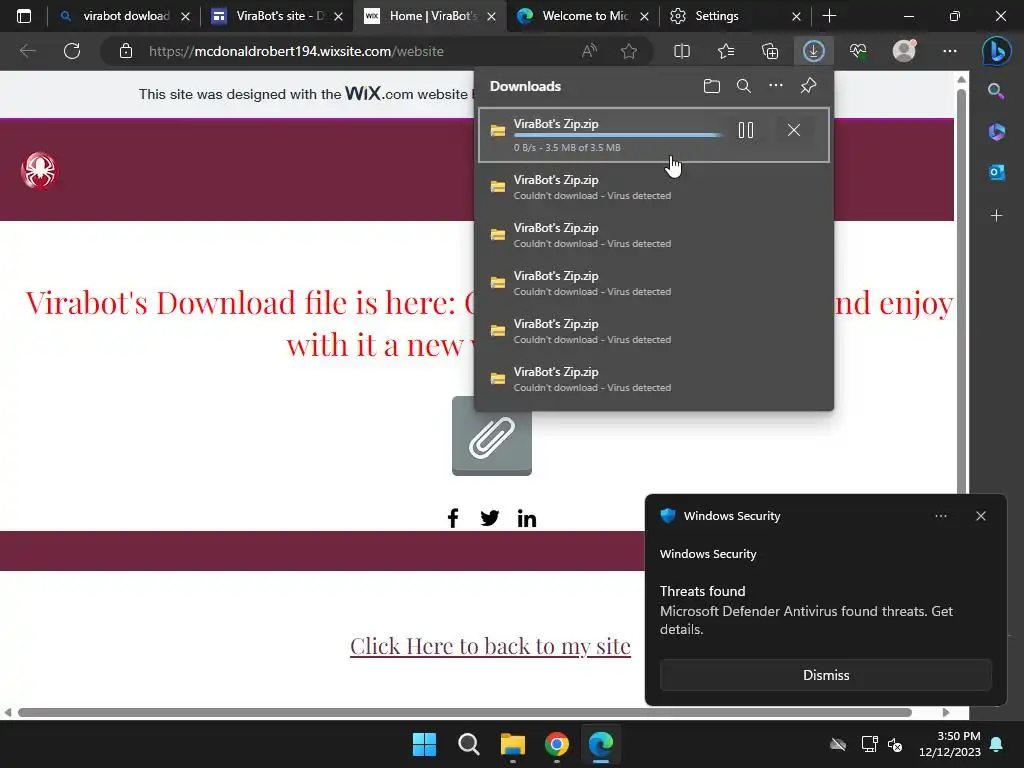Open Browser essentials heart icon
Image resolution: width=1024 pixels, height=768 pixels.
pos(858,51)
